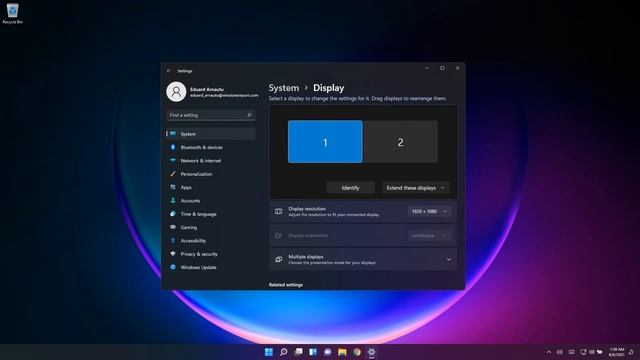Open Accounts settings
Screen dimensions: 640x360
point(211,200)
